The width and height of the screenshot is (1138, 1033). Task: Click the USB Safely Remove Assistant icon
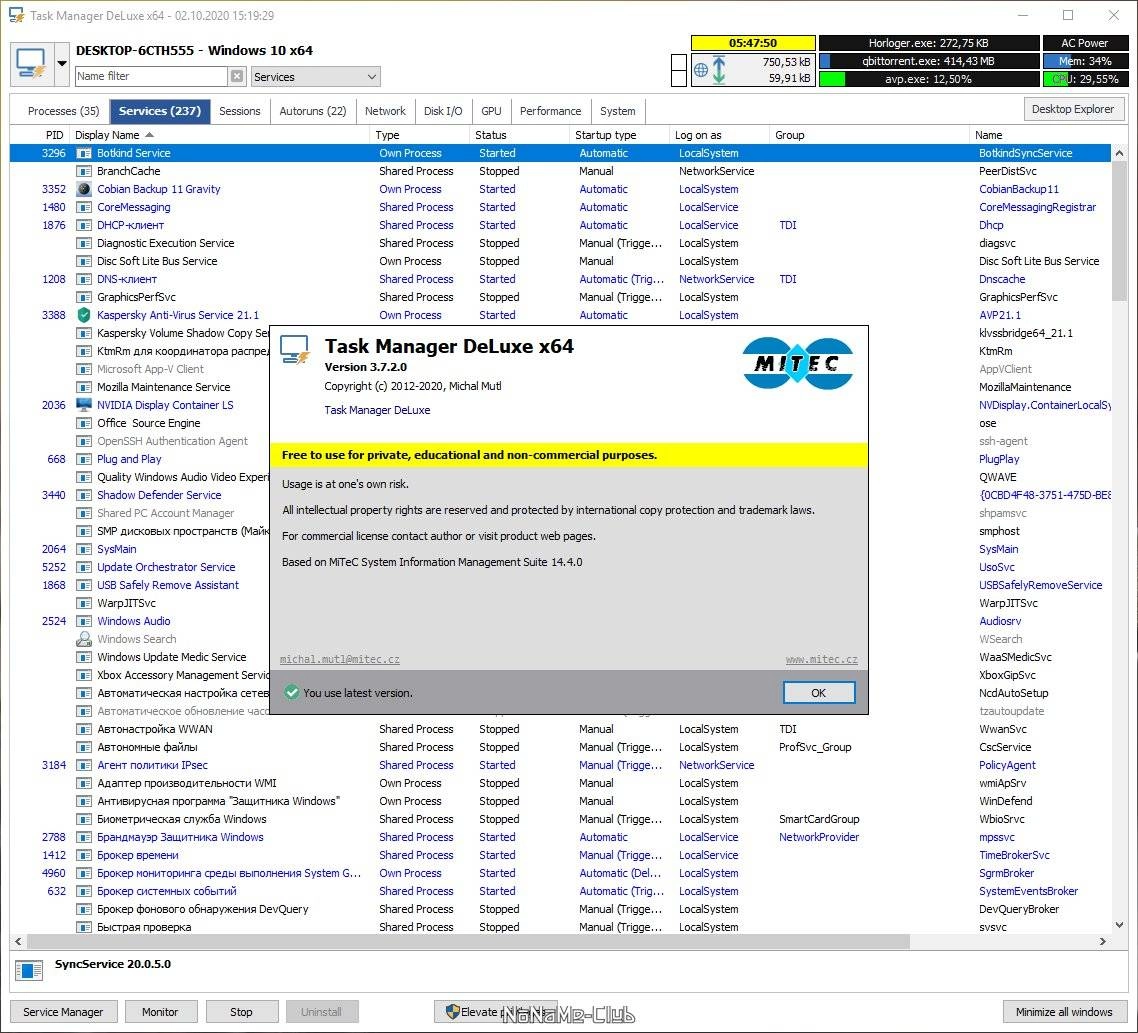pos(84,585)
